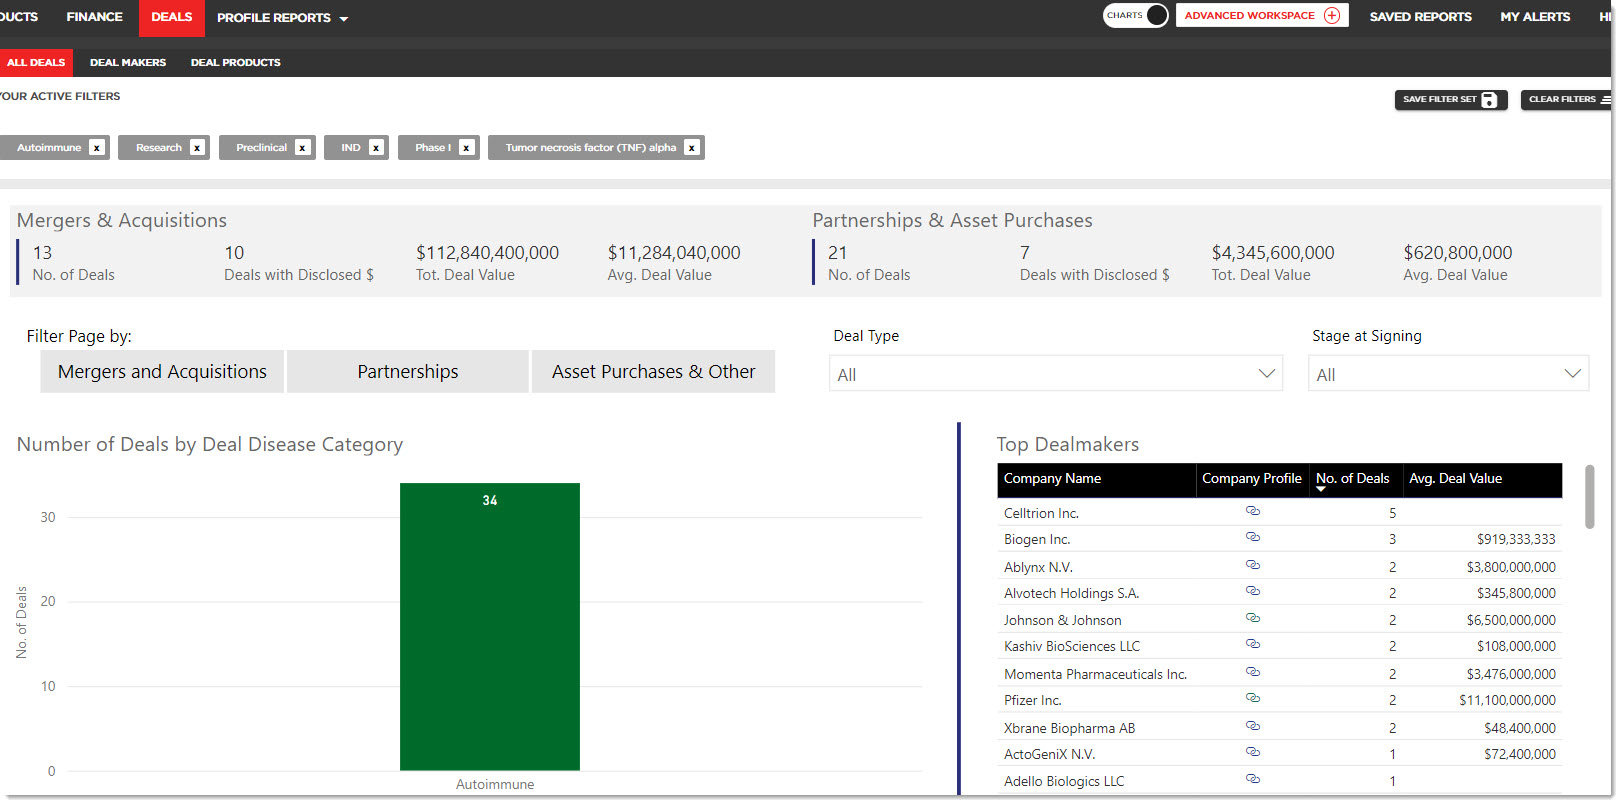This screenshot has width=1621, height=805.
Task: Open Kashiv BioSciences LLC profile link icon
Action: point(1252,645)
